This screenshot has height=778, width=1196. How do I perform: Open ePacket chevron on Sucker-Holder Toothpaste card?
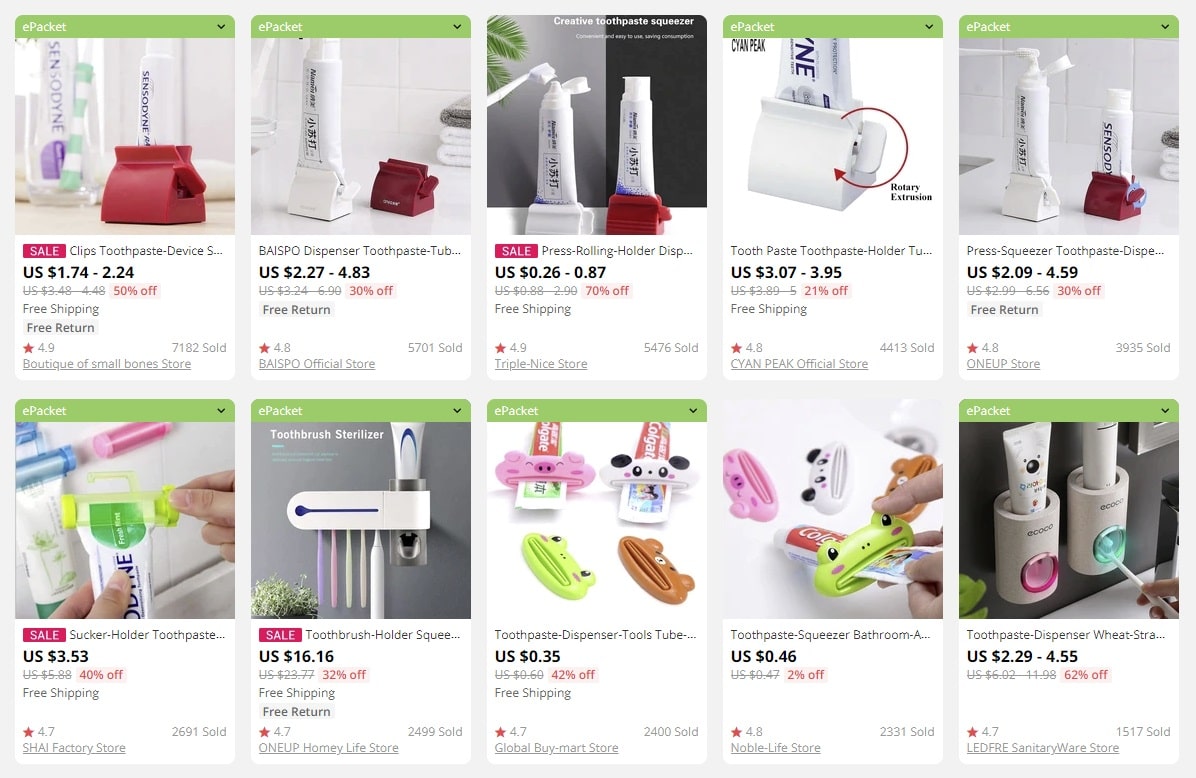(221, 410)
